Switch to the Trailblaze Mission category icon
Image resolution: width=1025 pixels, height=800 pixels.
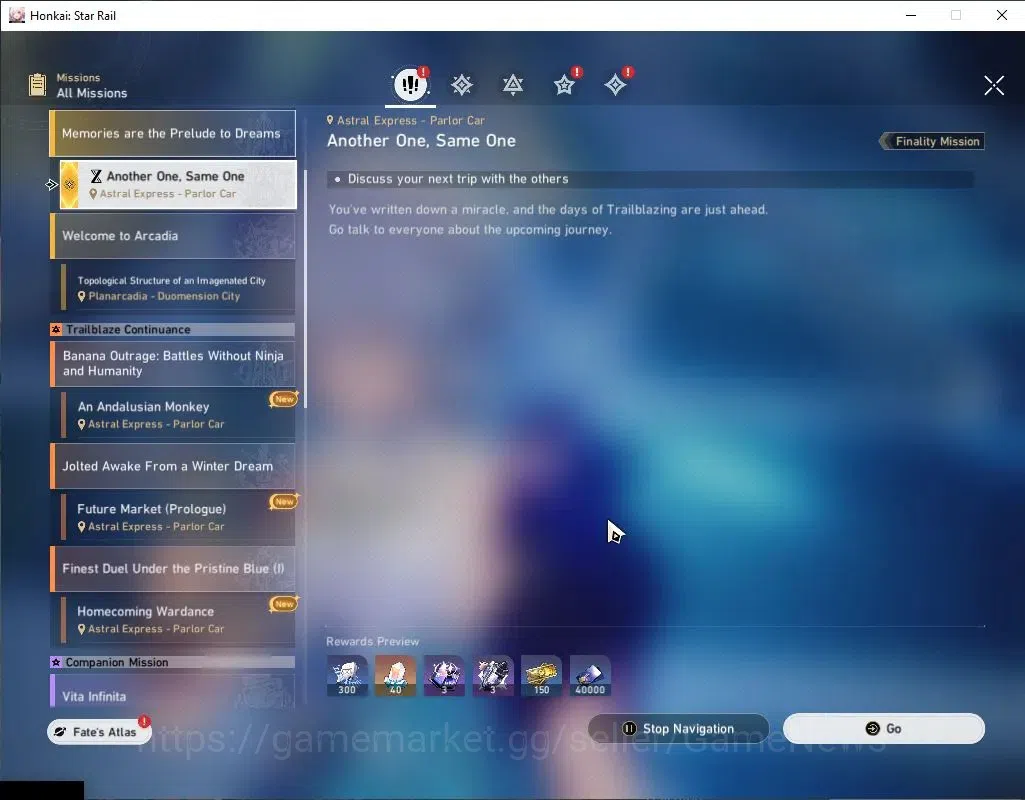(x=462, y=85)
